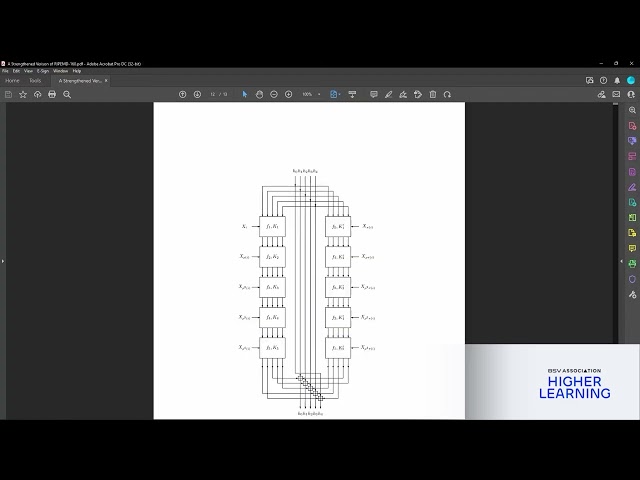This screenshot has height=480, width=640.
Task: Click the scrolling mode toolbar icon
Action: tap(352, 94)
